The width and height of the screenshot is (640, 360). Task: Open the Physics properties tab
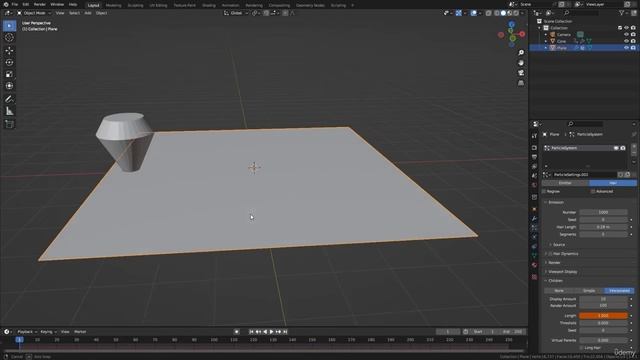point(534,237)
